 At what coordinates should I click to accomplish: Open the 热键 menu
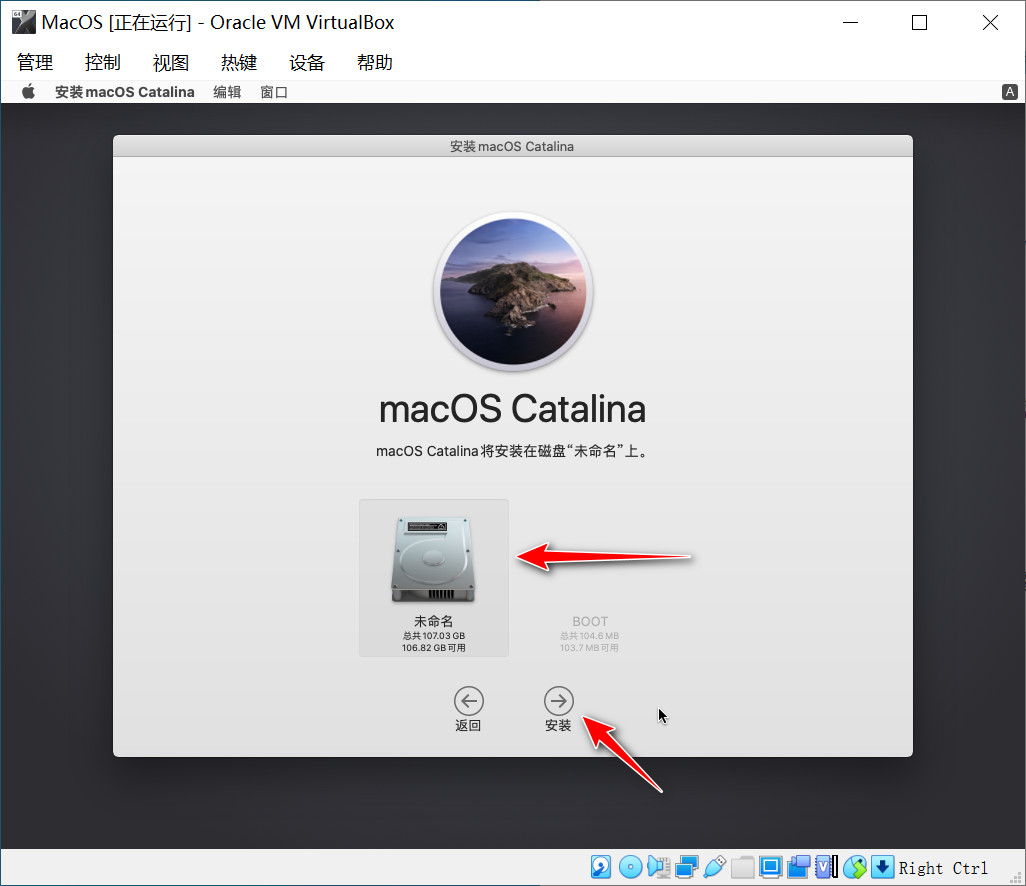(x=239, y=63)
